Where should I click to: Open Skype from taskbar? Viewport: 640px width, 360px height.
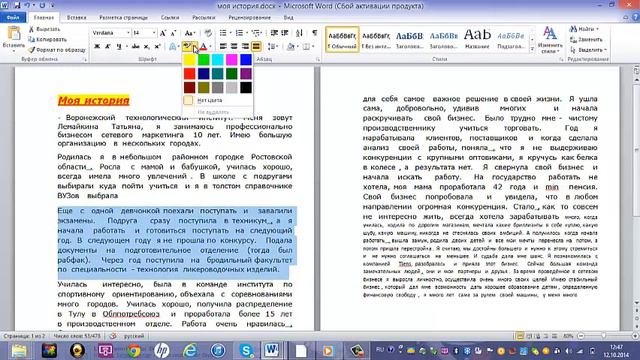click(x=246, y=351)
